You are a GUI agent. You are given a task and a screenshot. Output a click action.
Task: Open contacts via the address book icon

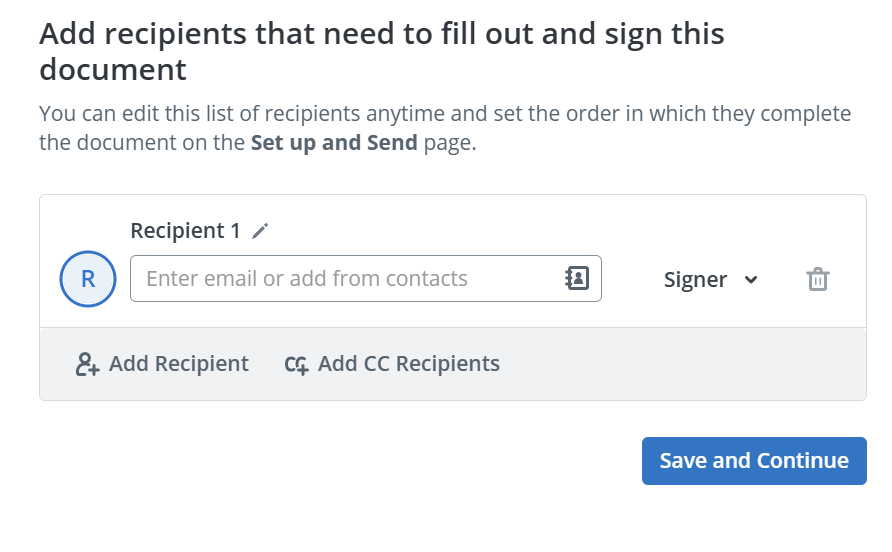577,278
